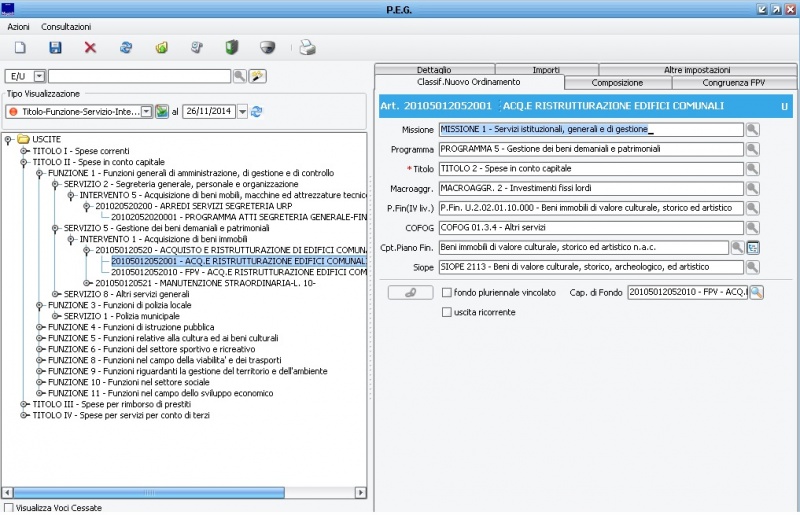Click the red X delete icon
The width and height of the screenshot is (800, 515).
[90, 47]
